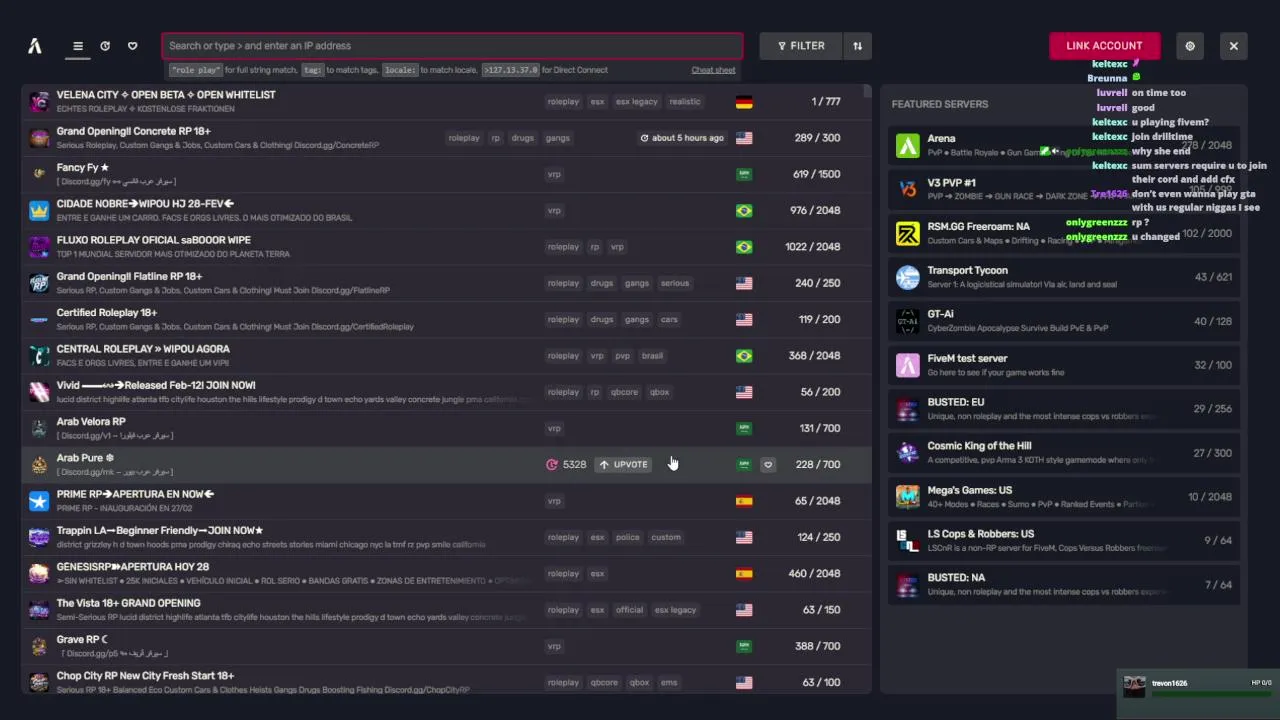Click the RSM.GG Freeroam server icon

[907, 234]
